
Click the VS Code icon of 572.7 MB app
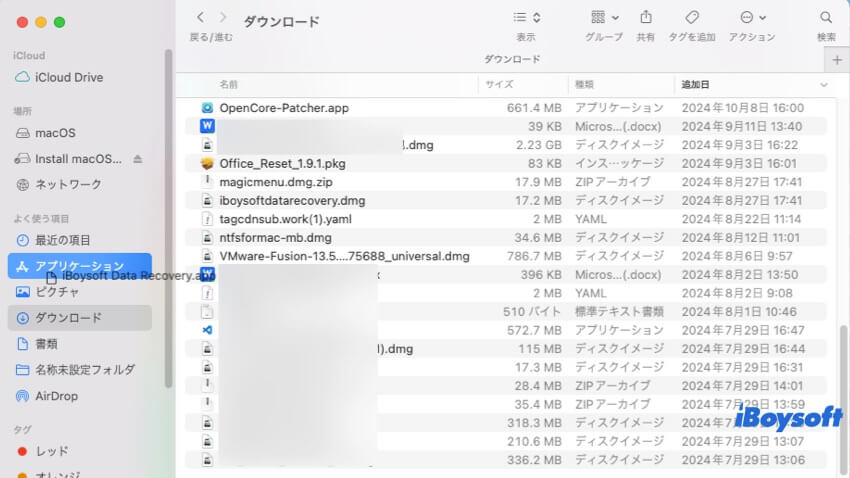pos(207,330)
